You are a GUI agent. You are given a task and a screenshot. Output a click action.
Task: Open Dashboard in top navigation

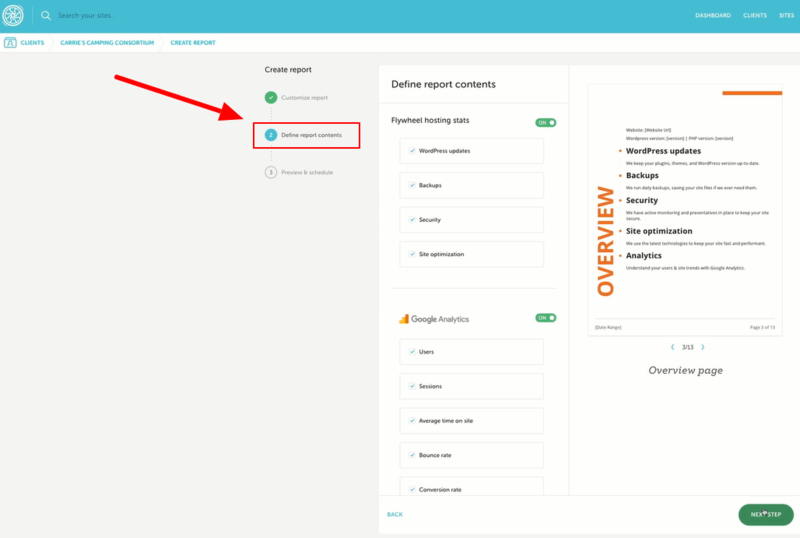click(713, 15)
